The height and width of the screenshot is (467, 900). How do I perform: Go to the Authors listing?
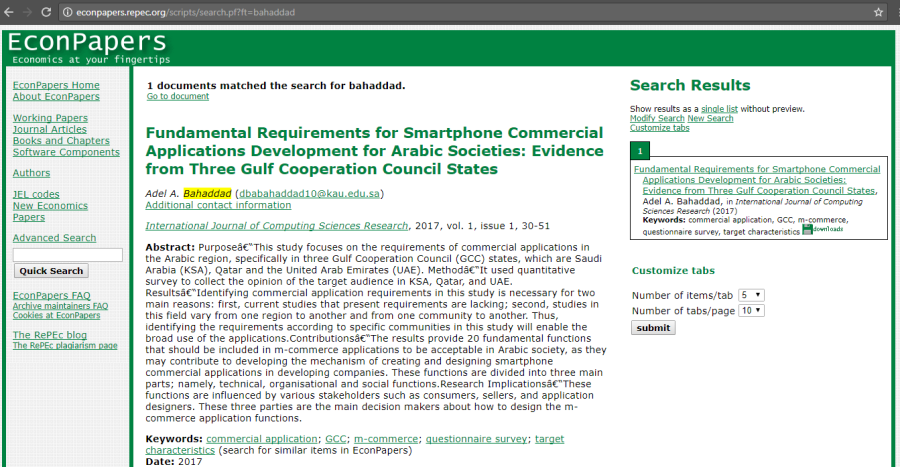tap(32, 173)
